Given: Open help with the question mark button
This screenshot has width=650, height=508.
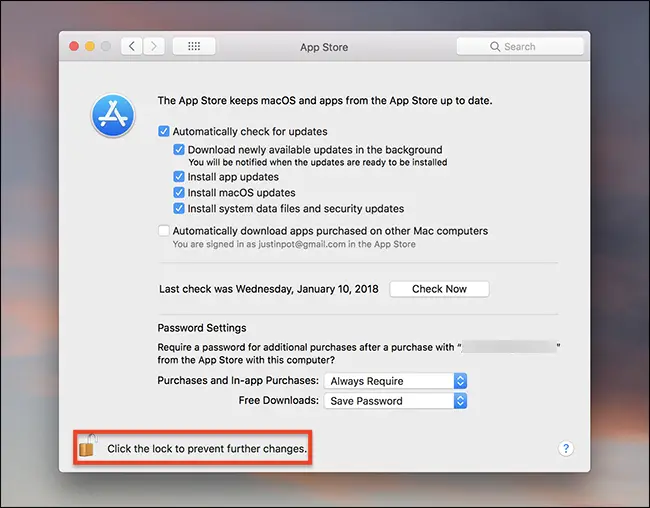Looking at the screenshot, I should (x=566, y=448).
